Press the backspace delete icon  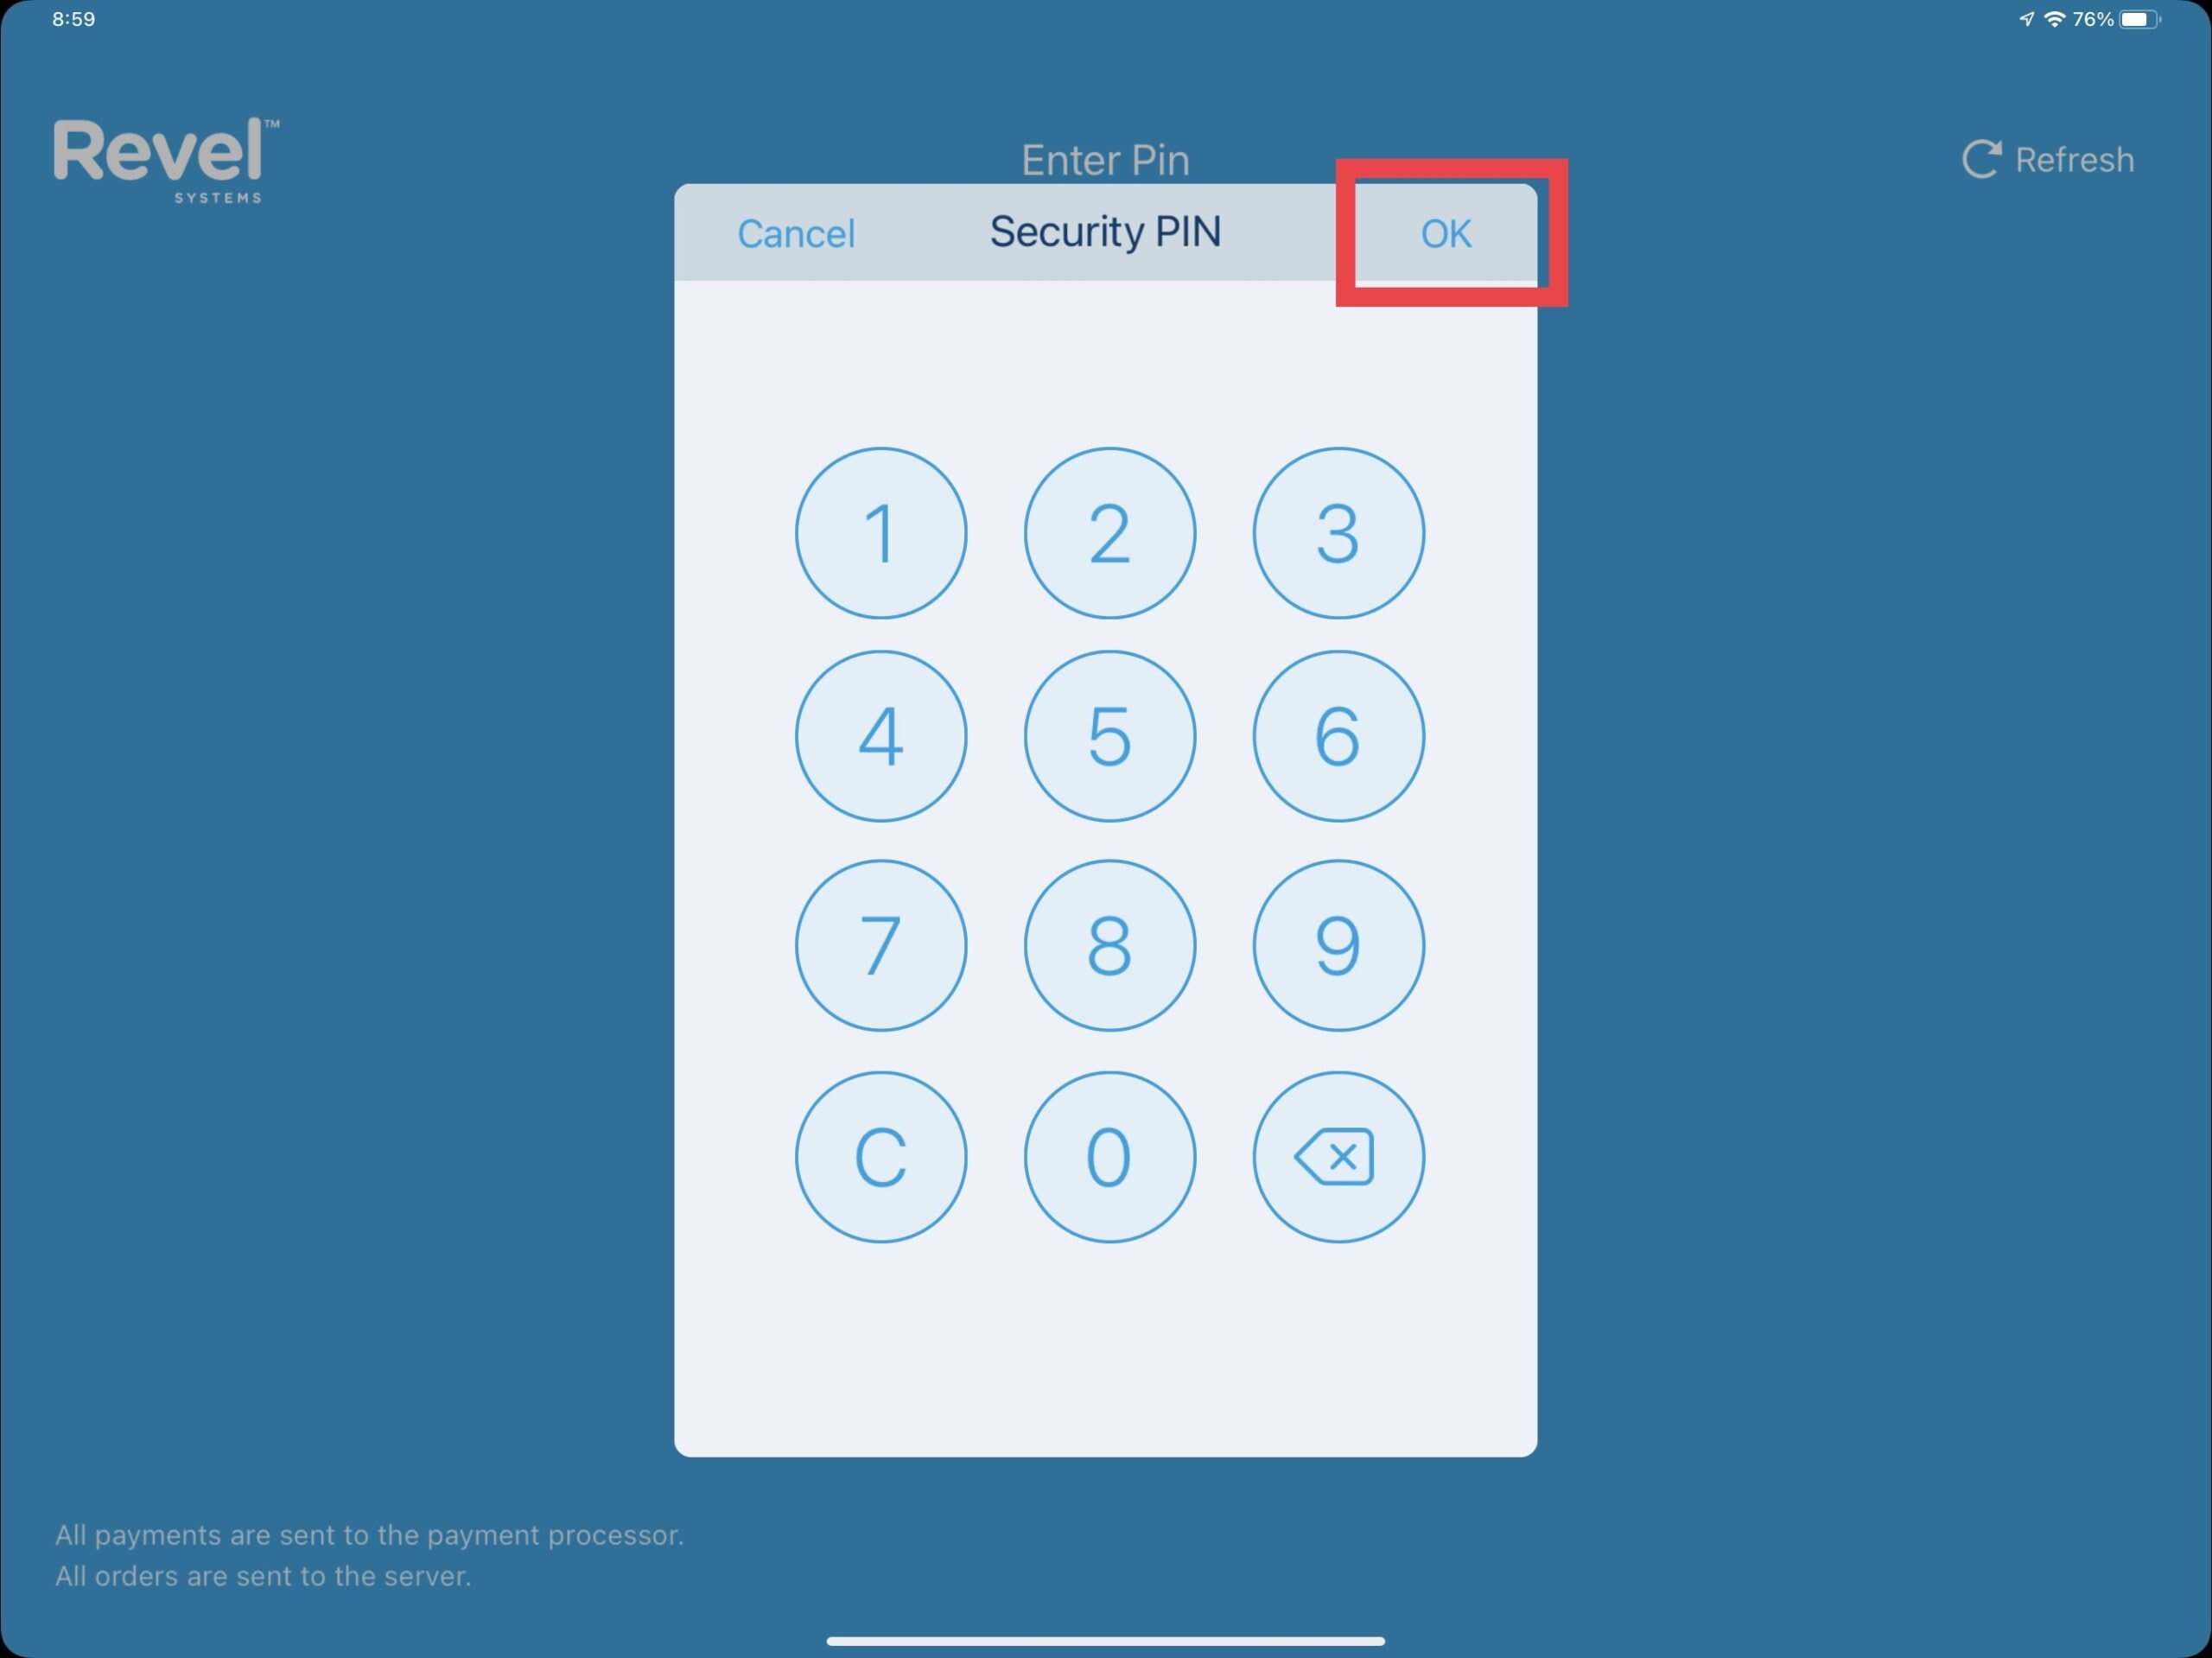tap(1332, 1154)
